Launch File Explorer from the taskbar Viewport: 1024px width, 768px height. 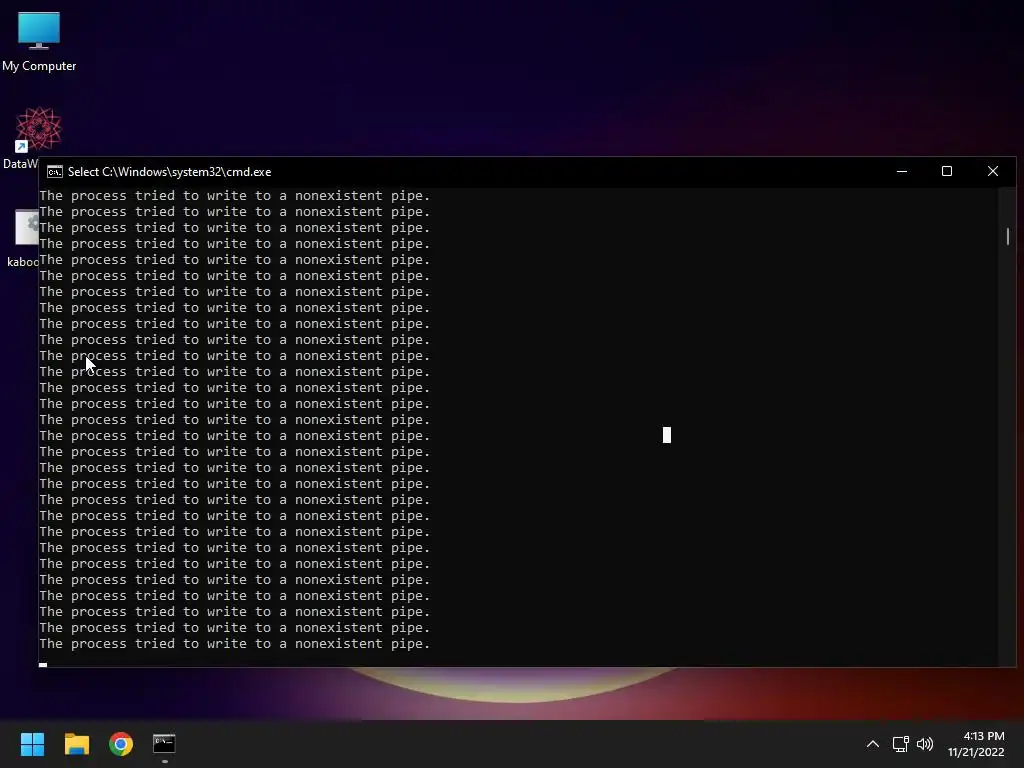click(76, 744)
